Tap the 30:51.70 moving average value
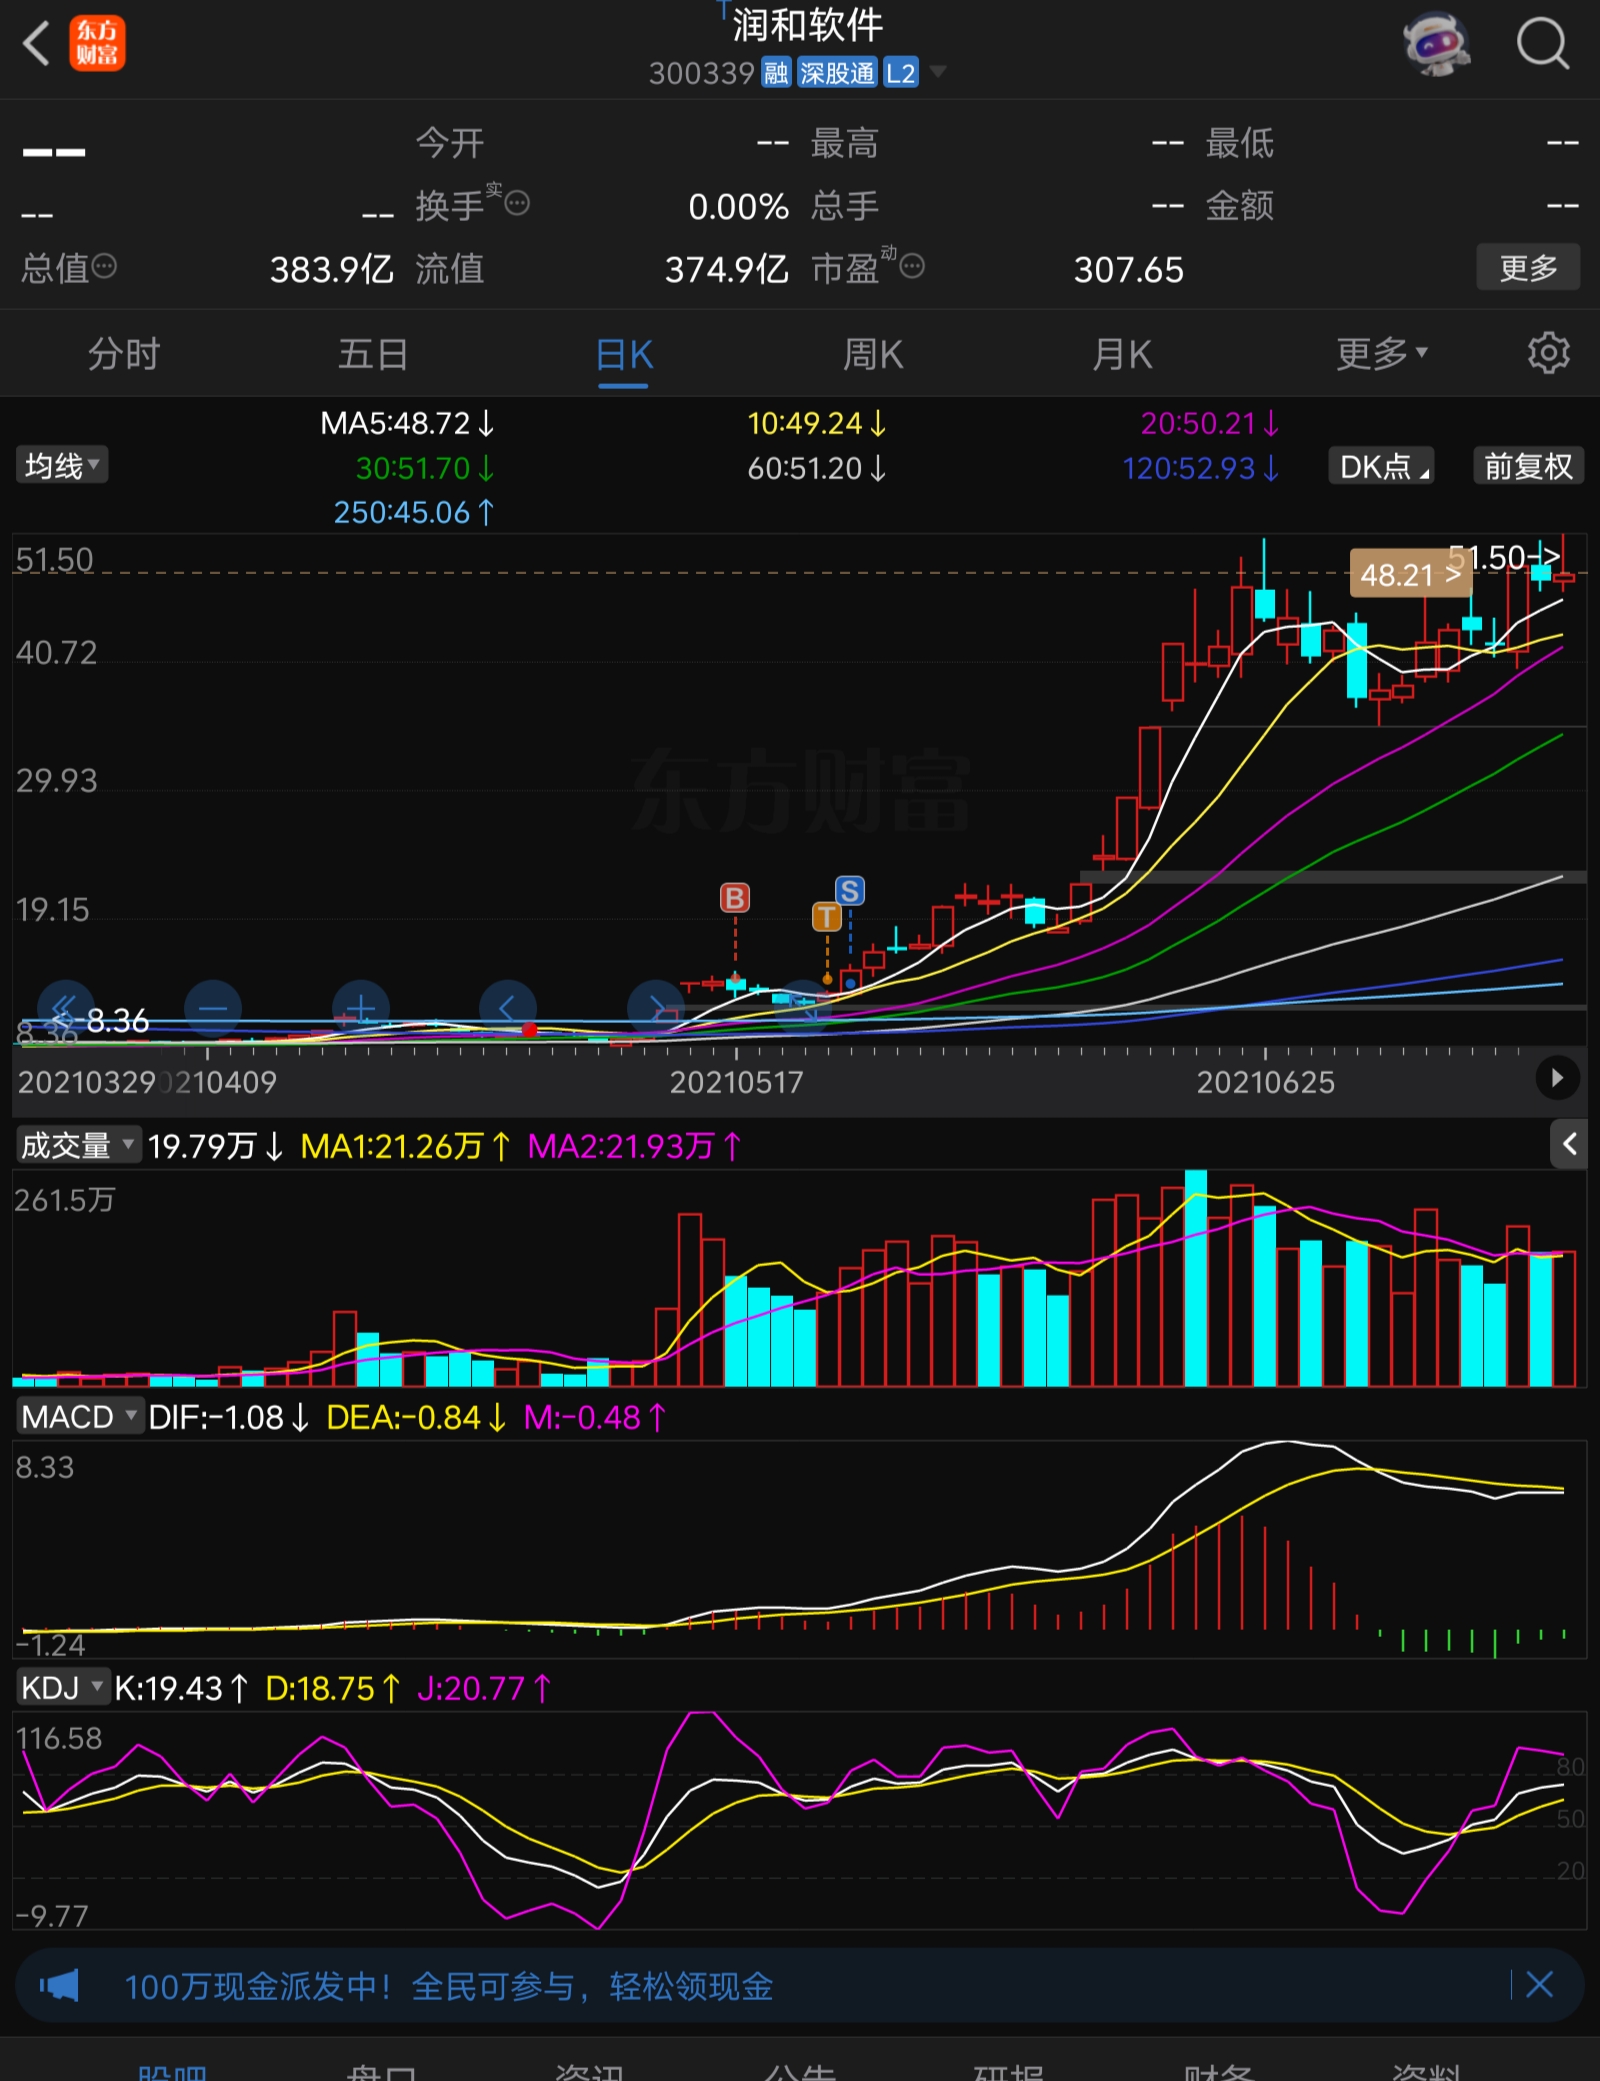 pyautogui.click(x=425, y=467)
